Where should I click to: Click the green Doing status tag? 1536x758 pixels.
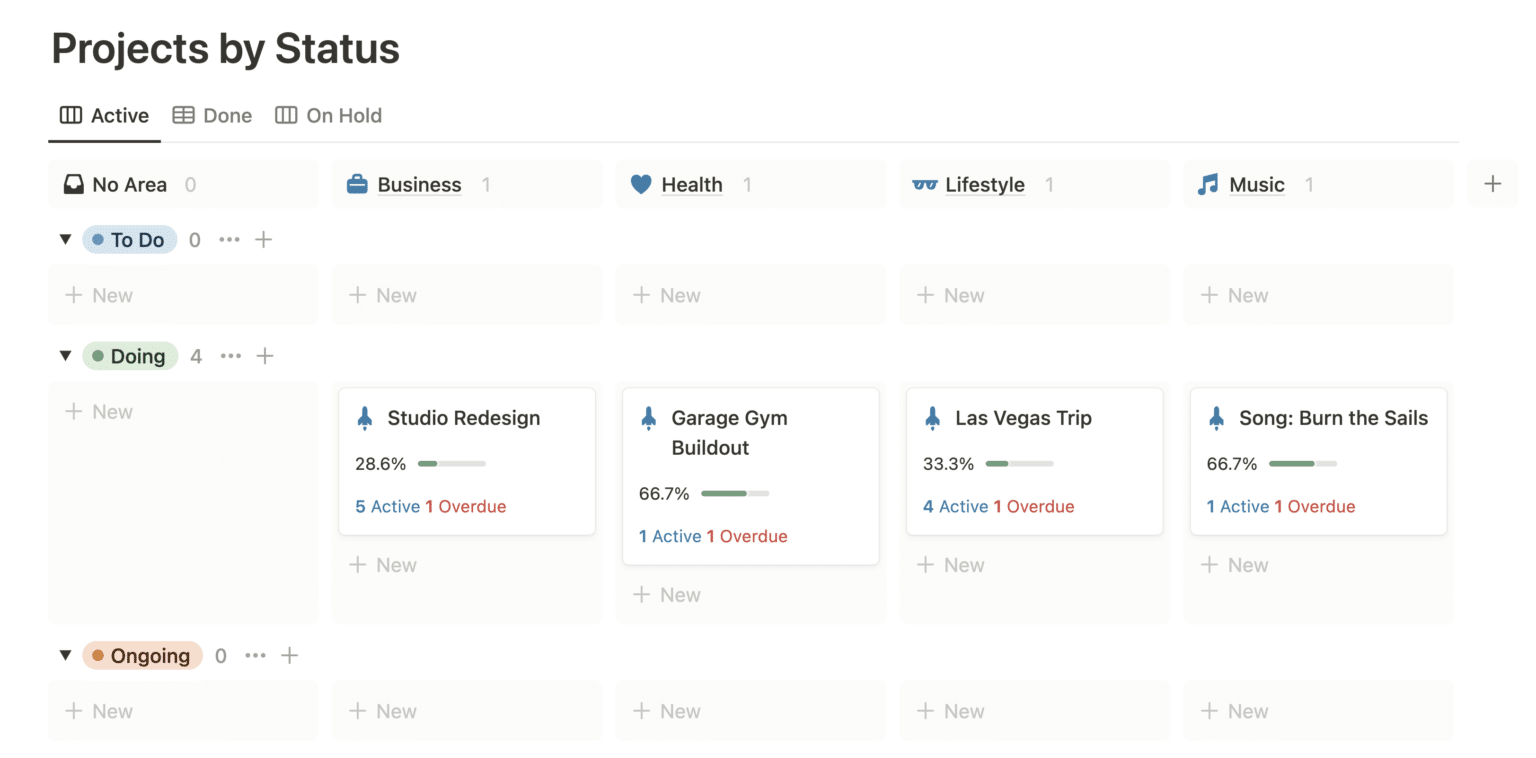point(129,356)
